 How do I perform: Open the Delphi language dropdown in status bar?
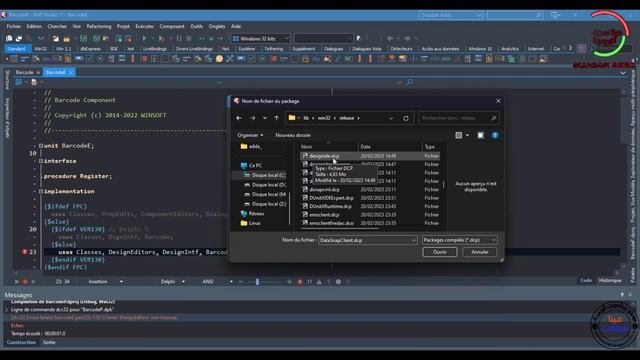183,282
